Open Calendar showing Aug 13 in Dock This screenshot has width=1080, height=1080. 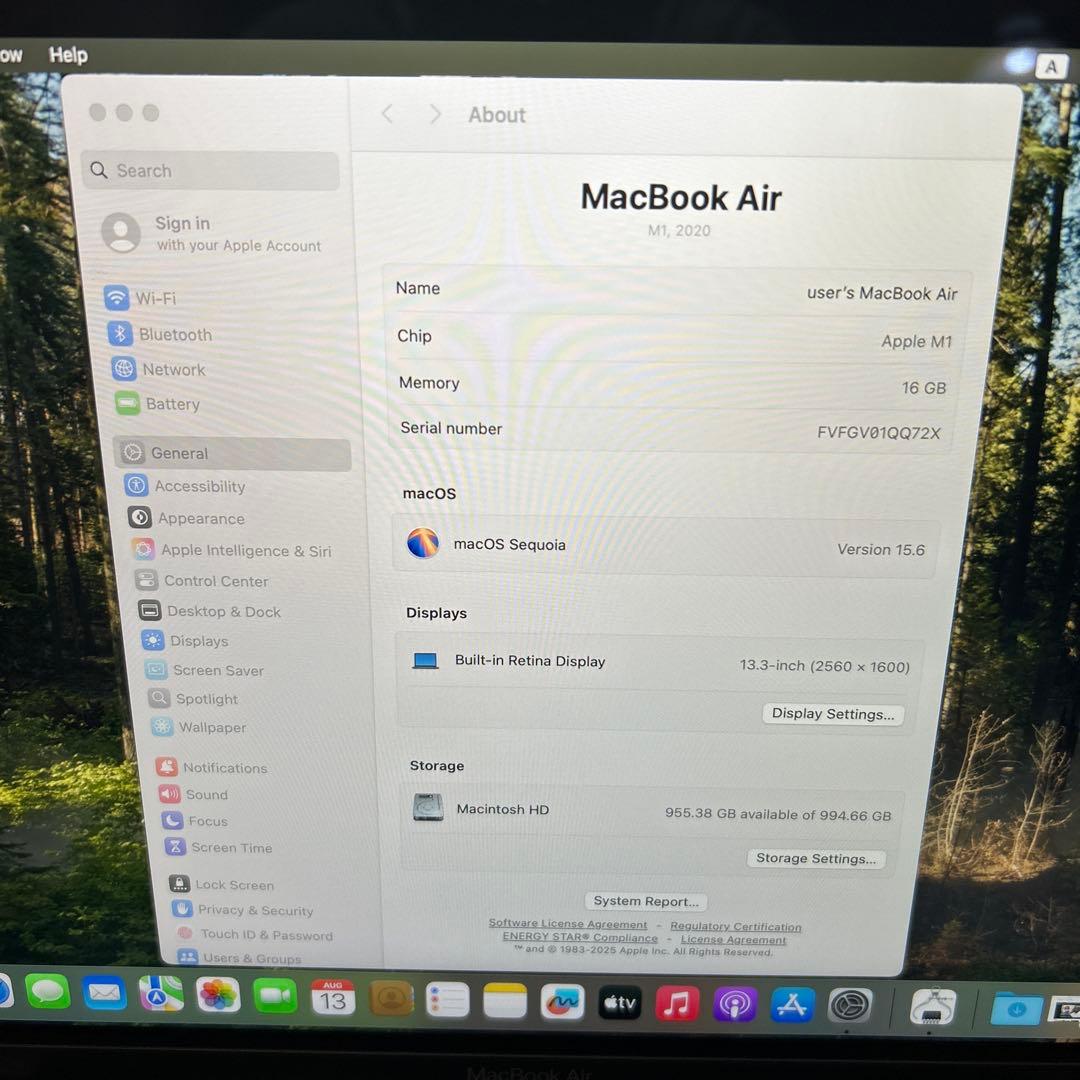coord(333,998)
